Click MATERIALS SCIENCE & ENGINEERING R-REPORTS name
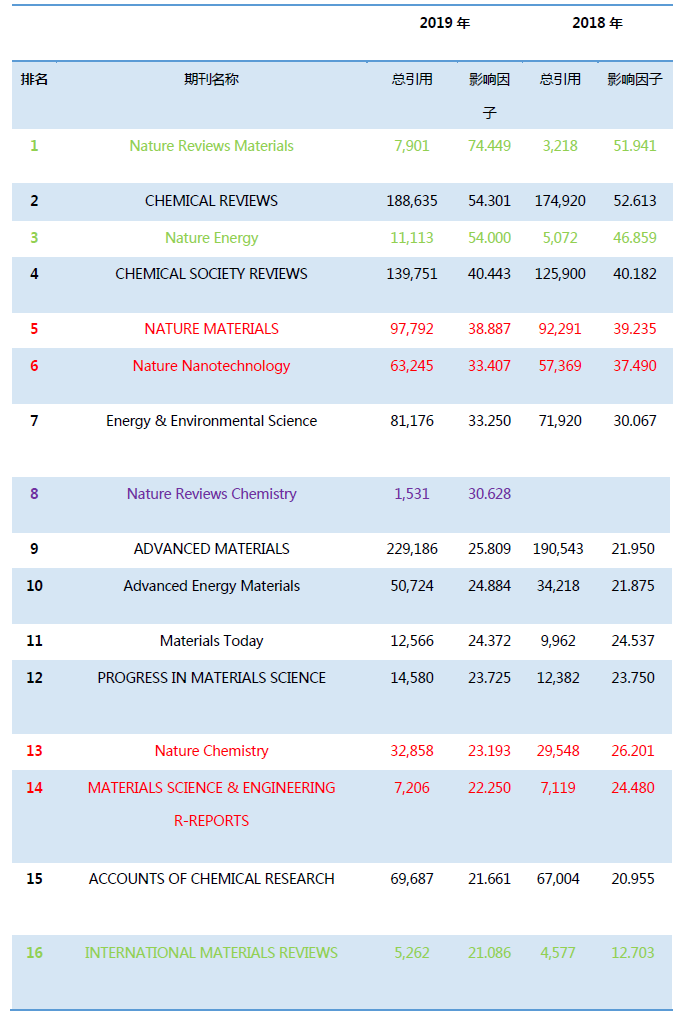The image size is (675, 1013). (211, 804)
